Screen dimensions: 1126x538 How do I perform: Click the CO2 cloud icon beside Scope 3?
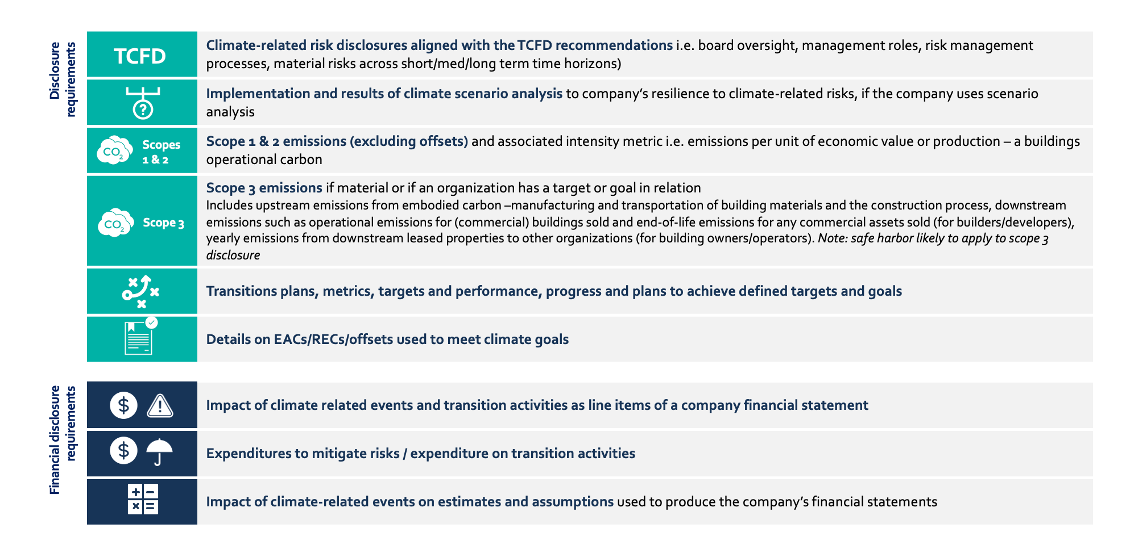(x=111, y=222)
